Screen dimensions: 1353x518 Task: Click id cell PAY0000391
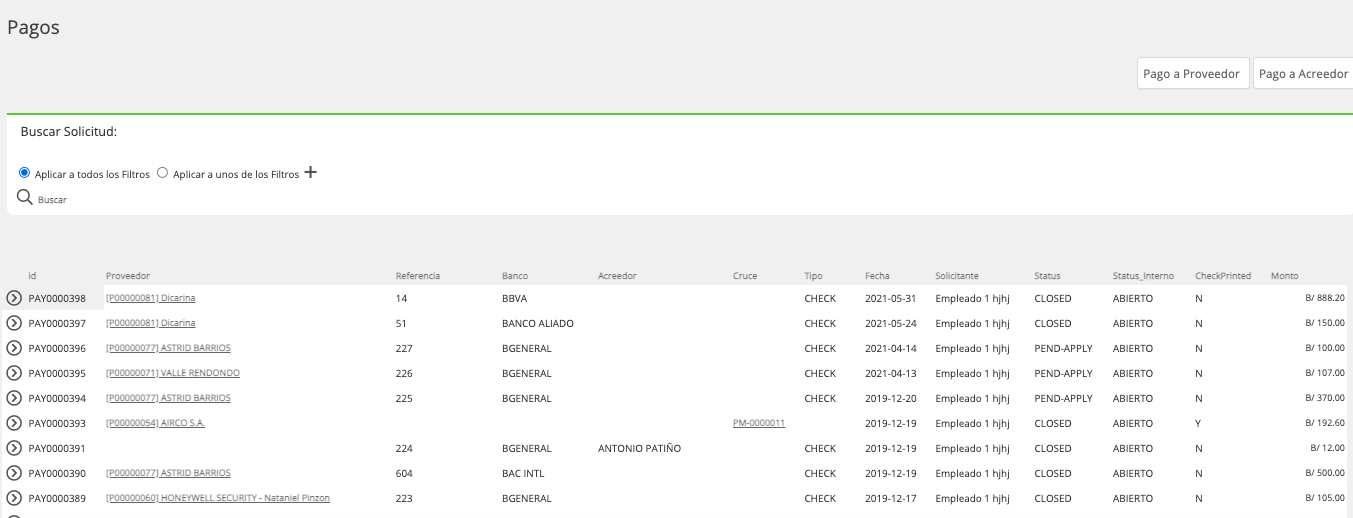coord(57,448)
